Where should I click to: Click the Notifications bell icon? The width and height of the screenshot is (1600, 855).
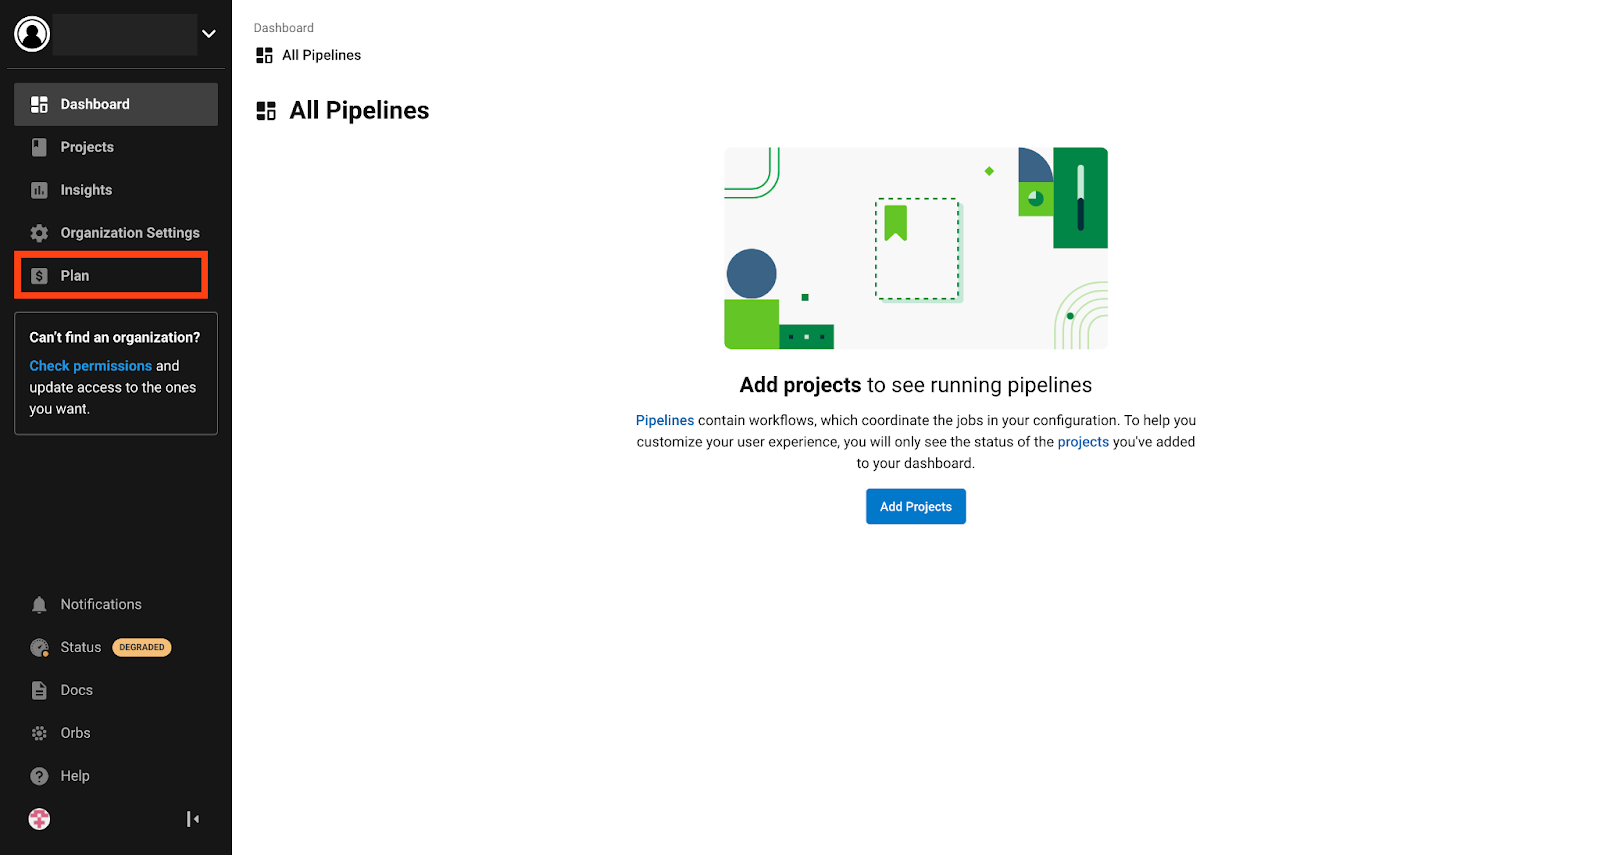tap(39, 604)
